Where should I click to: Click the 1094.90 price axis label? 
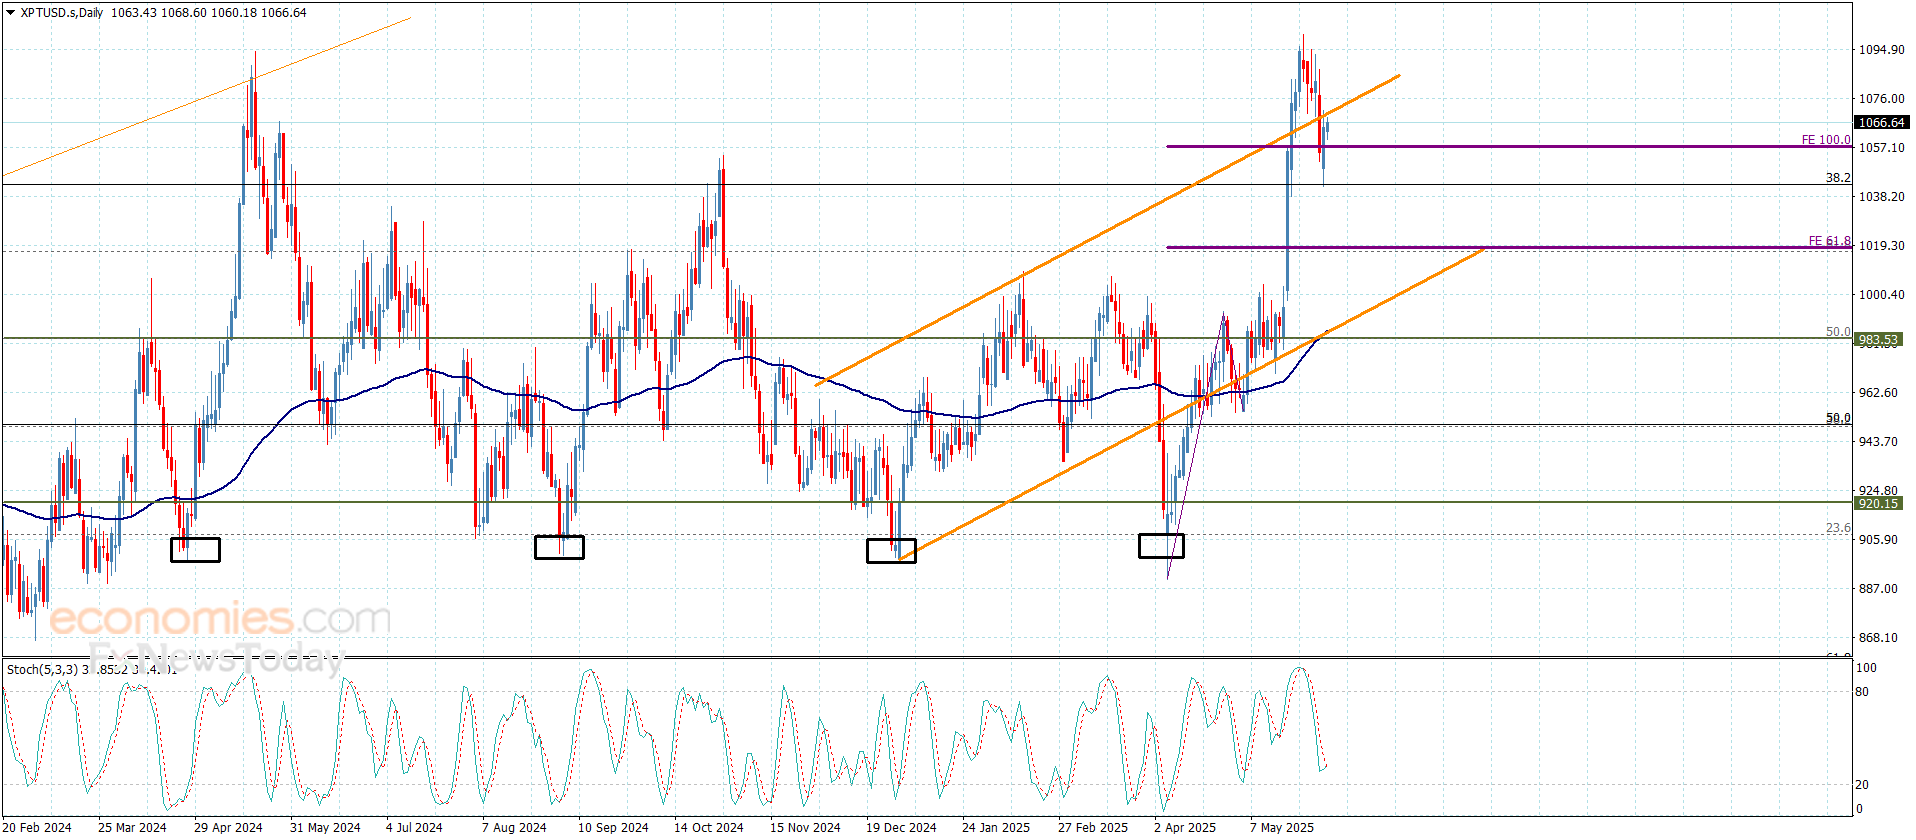coord(1881,50)
